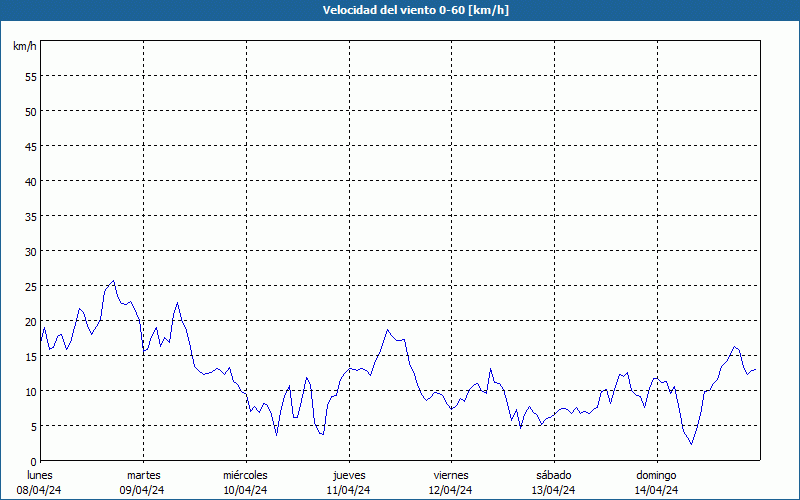Click the 'lunes' day label
The width and height of the screenshot is (800, 500).
click(x=40, y=475)
